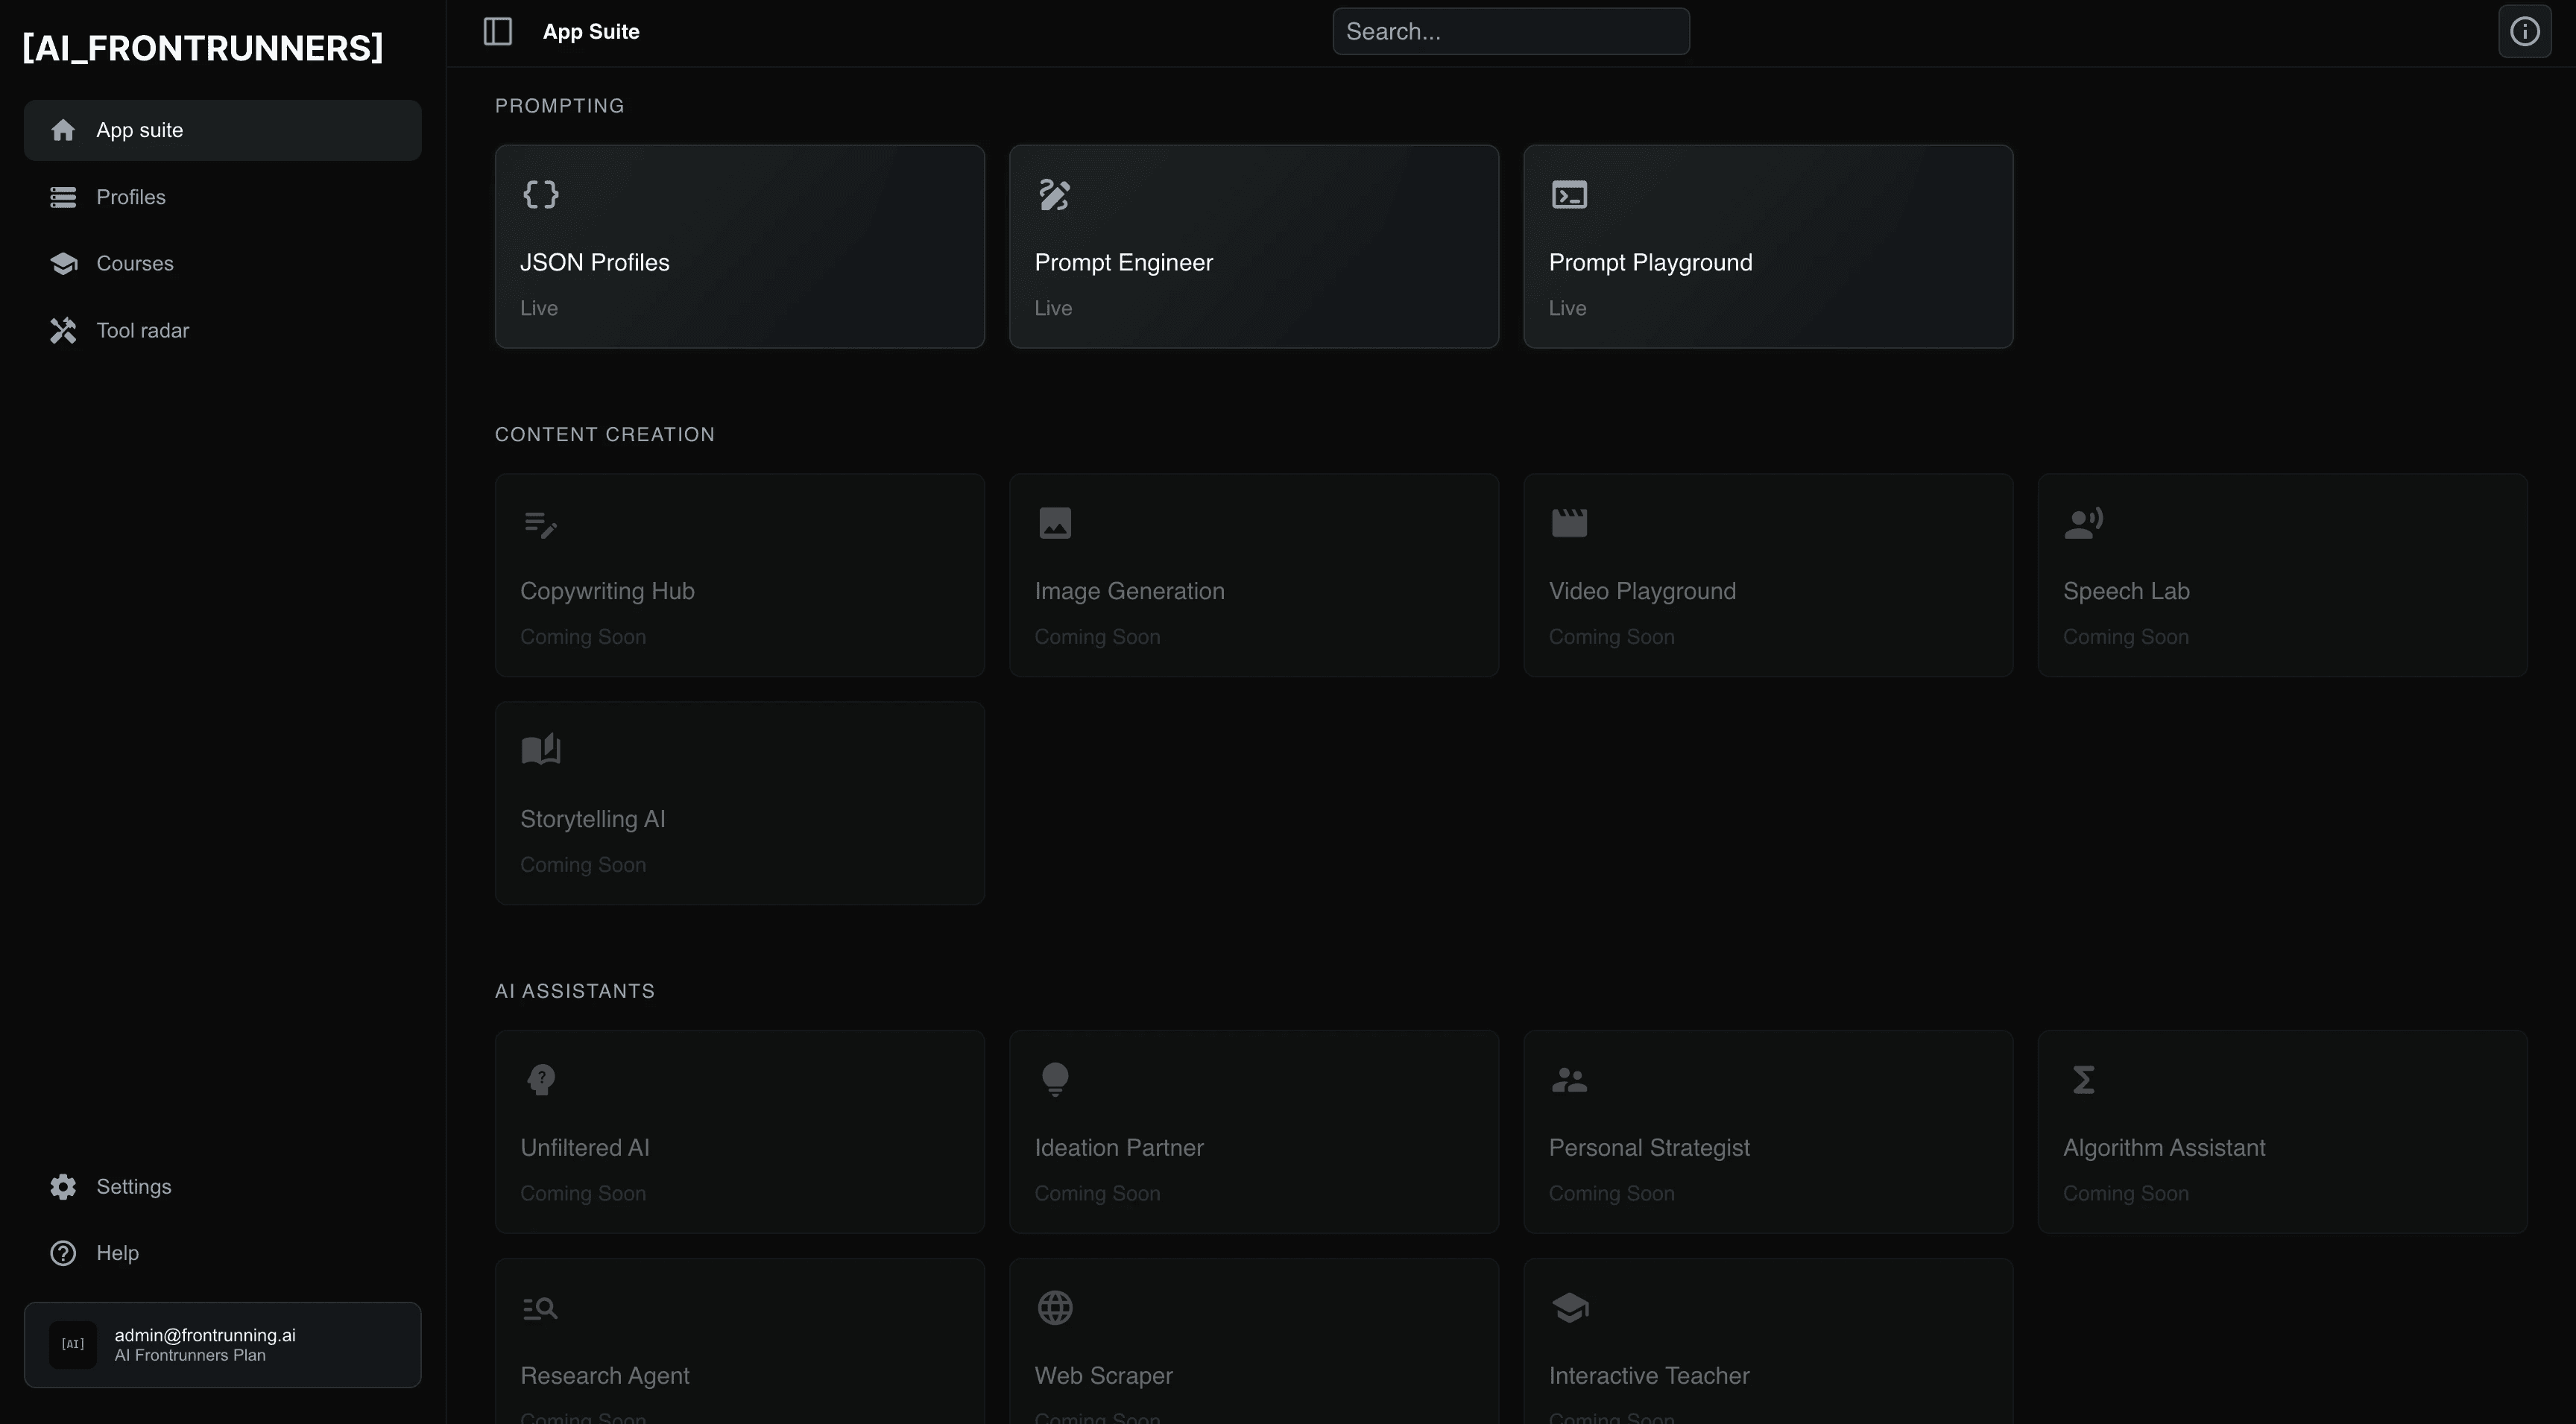This screenshot has height=1424, width=2576.
Task: Open Tool radar in sidebar
Action: (x=222, y=330)
